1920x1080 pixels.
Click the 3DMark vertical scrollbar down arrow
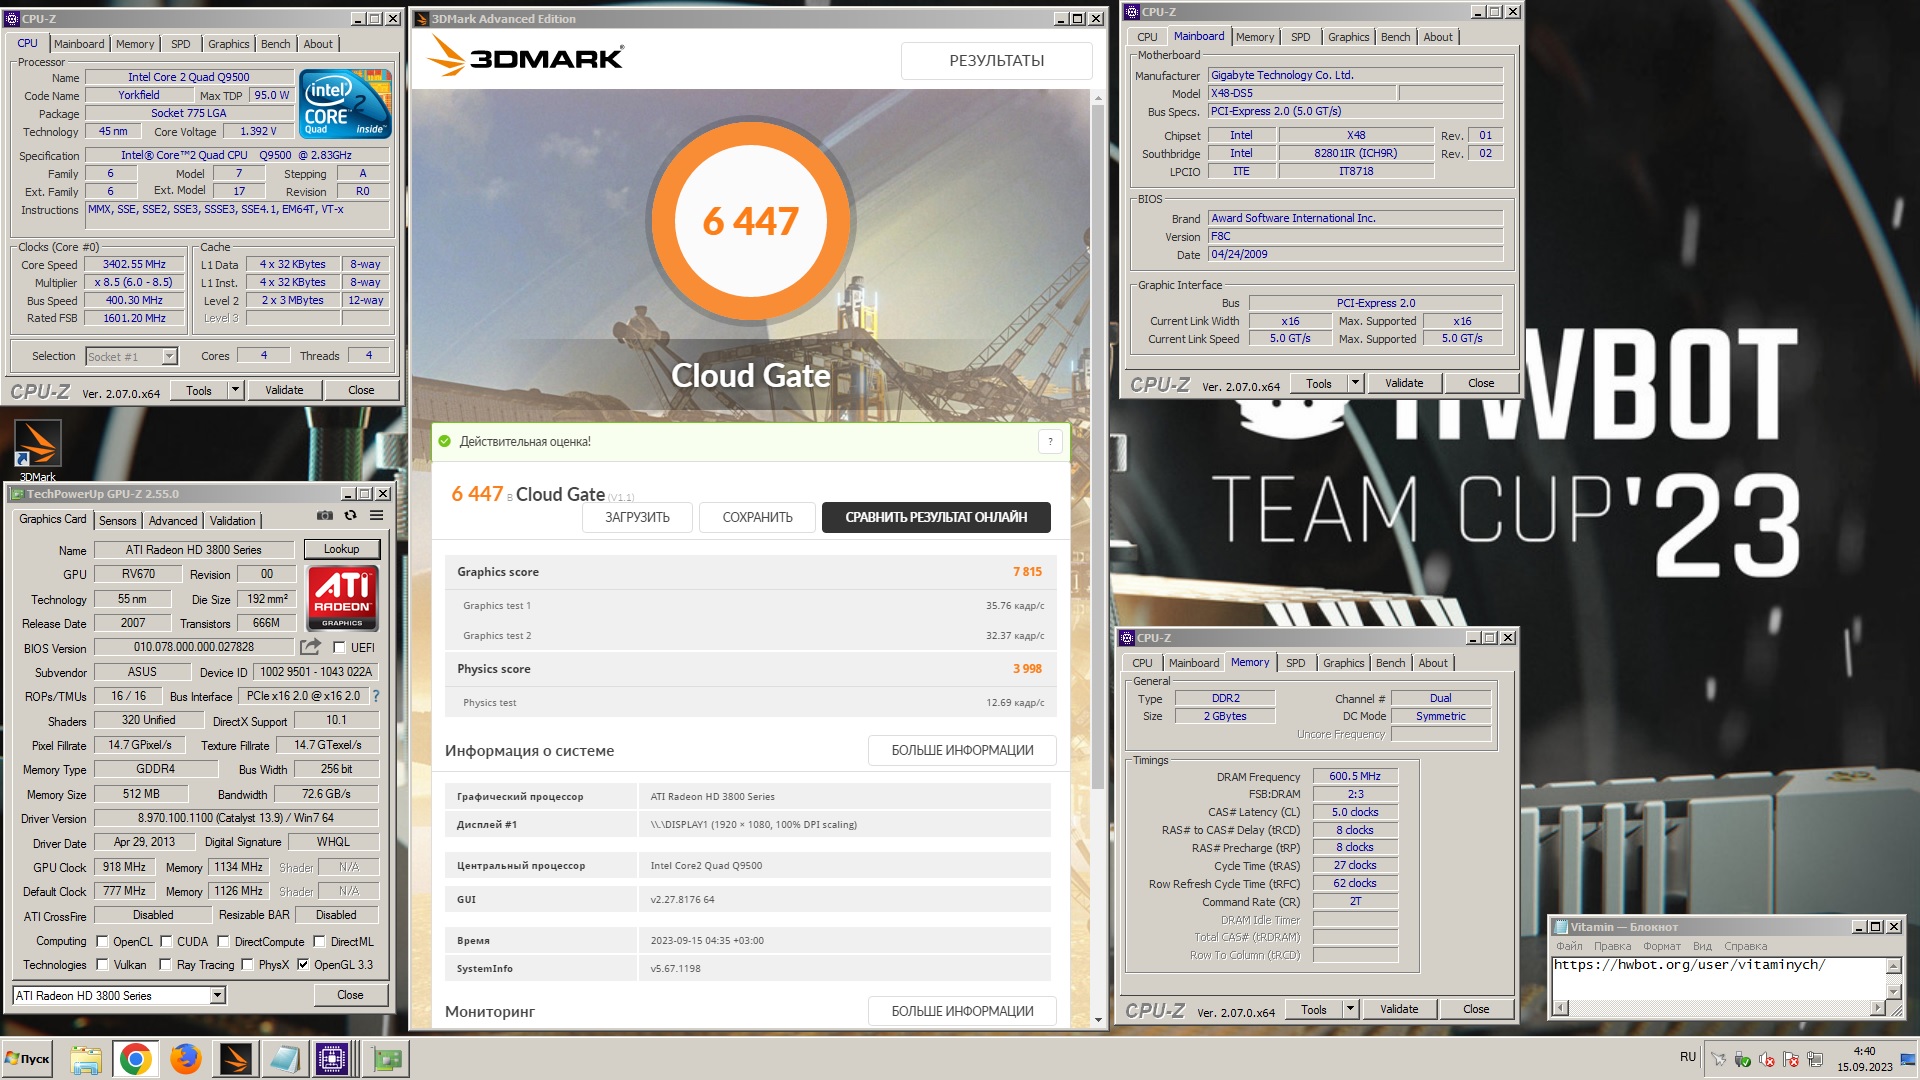tap(1098, 1020)
